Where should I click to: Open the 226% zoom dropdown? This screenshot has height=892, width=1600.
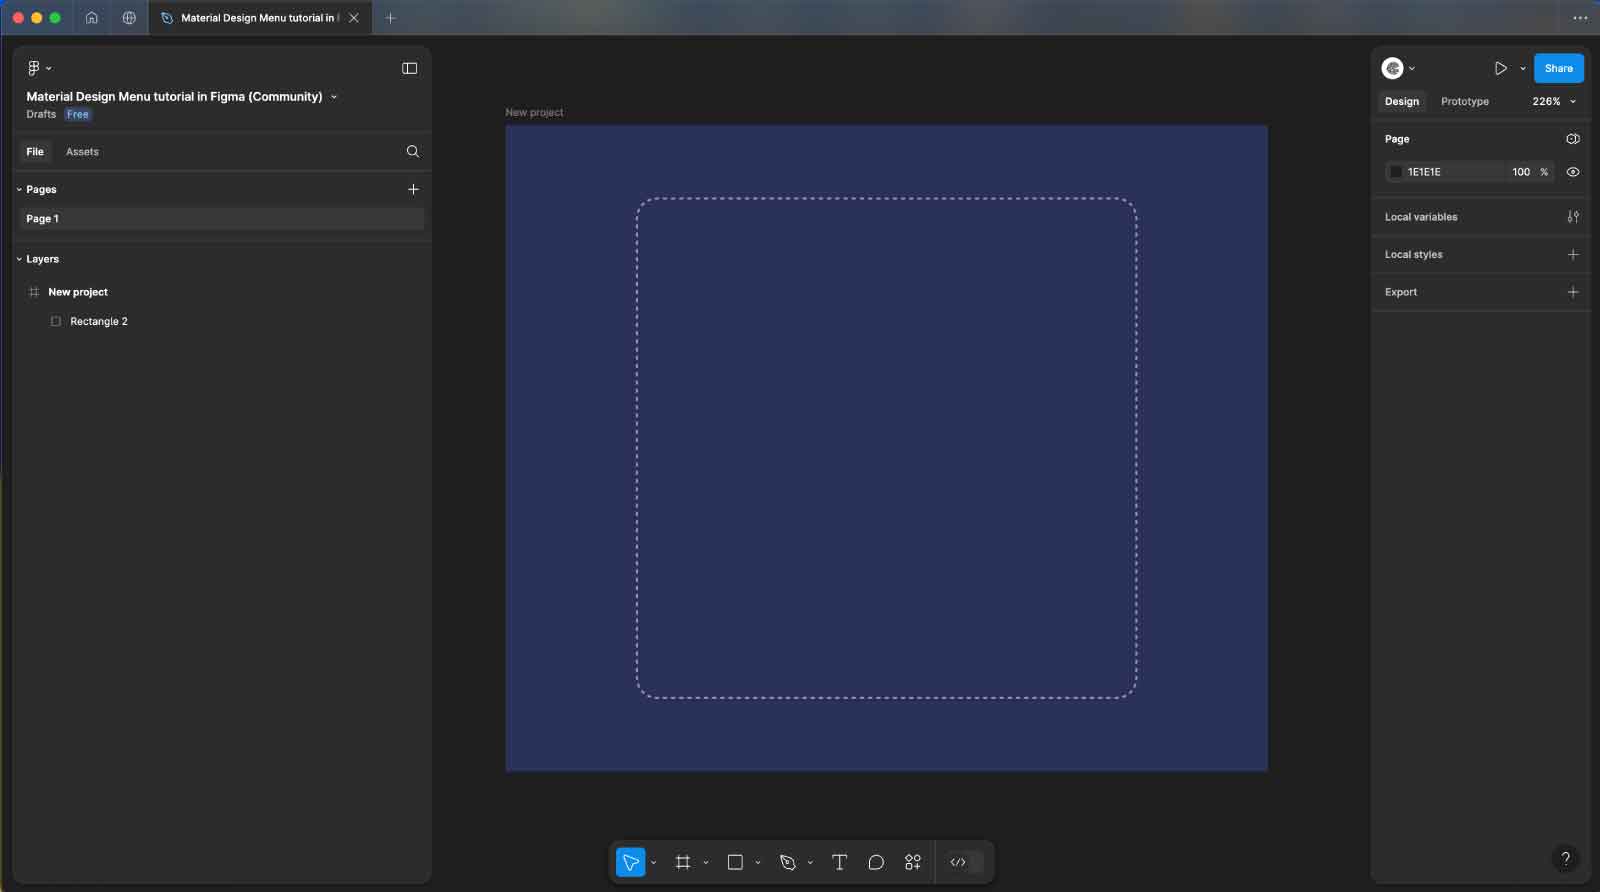(1553, 101)
